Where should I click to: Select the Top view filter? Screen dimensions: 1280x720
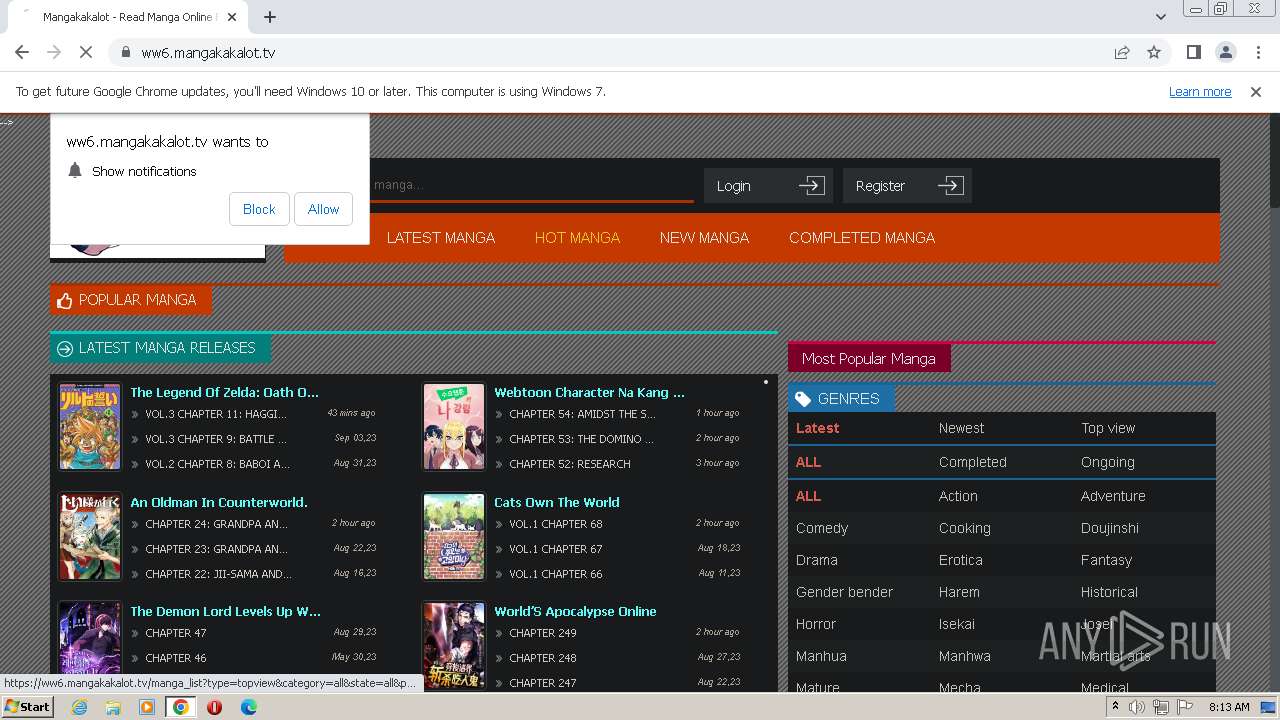click(1108, 428)
